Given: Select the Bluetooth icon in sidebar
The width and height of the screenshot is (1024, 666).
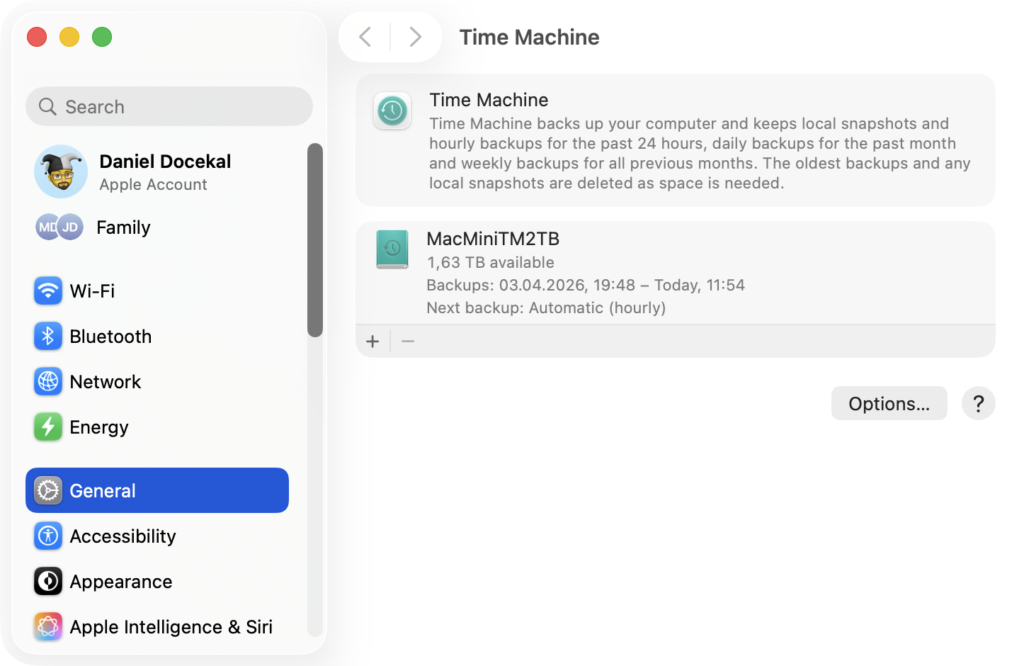Looking at the screenshot, I should [x=48, y=336].
